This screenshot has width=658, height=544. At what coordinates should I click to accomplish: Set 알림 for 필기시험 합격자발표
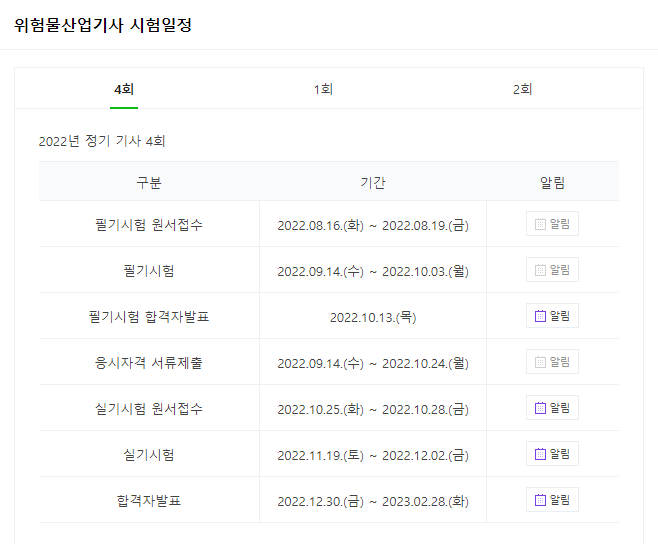coord(552,316)
